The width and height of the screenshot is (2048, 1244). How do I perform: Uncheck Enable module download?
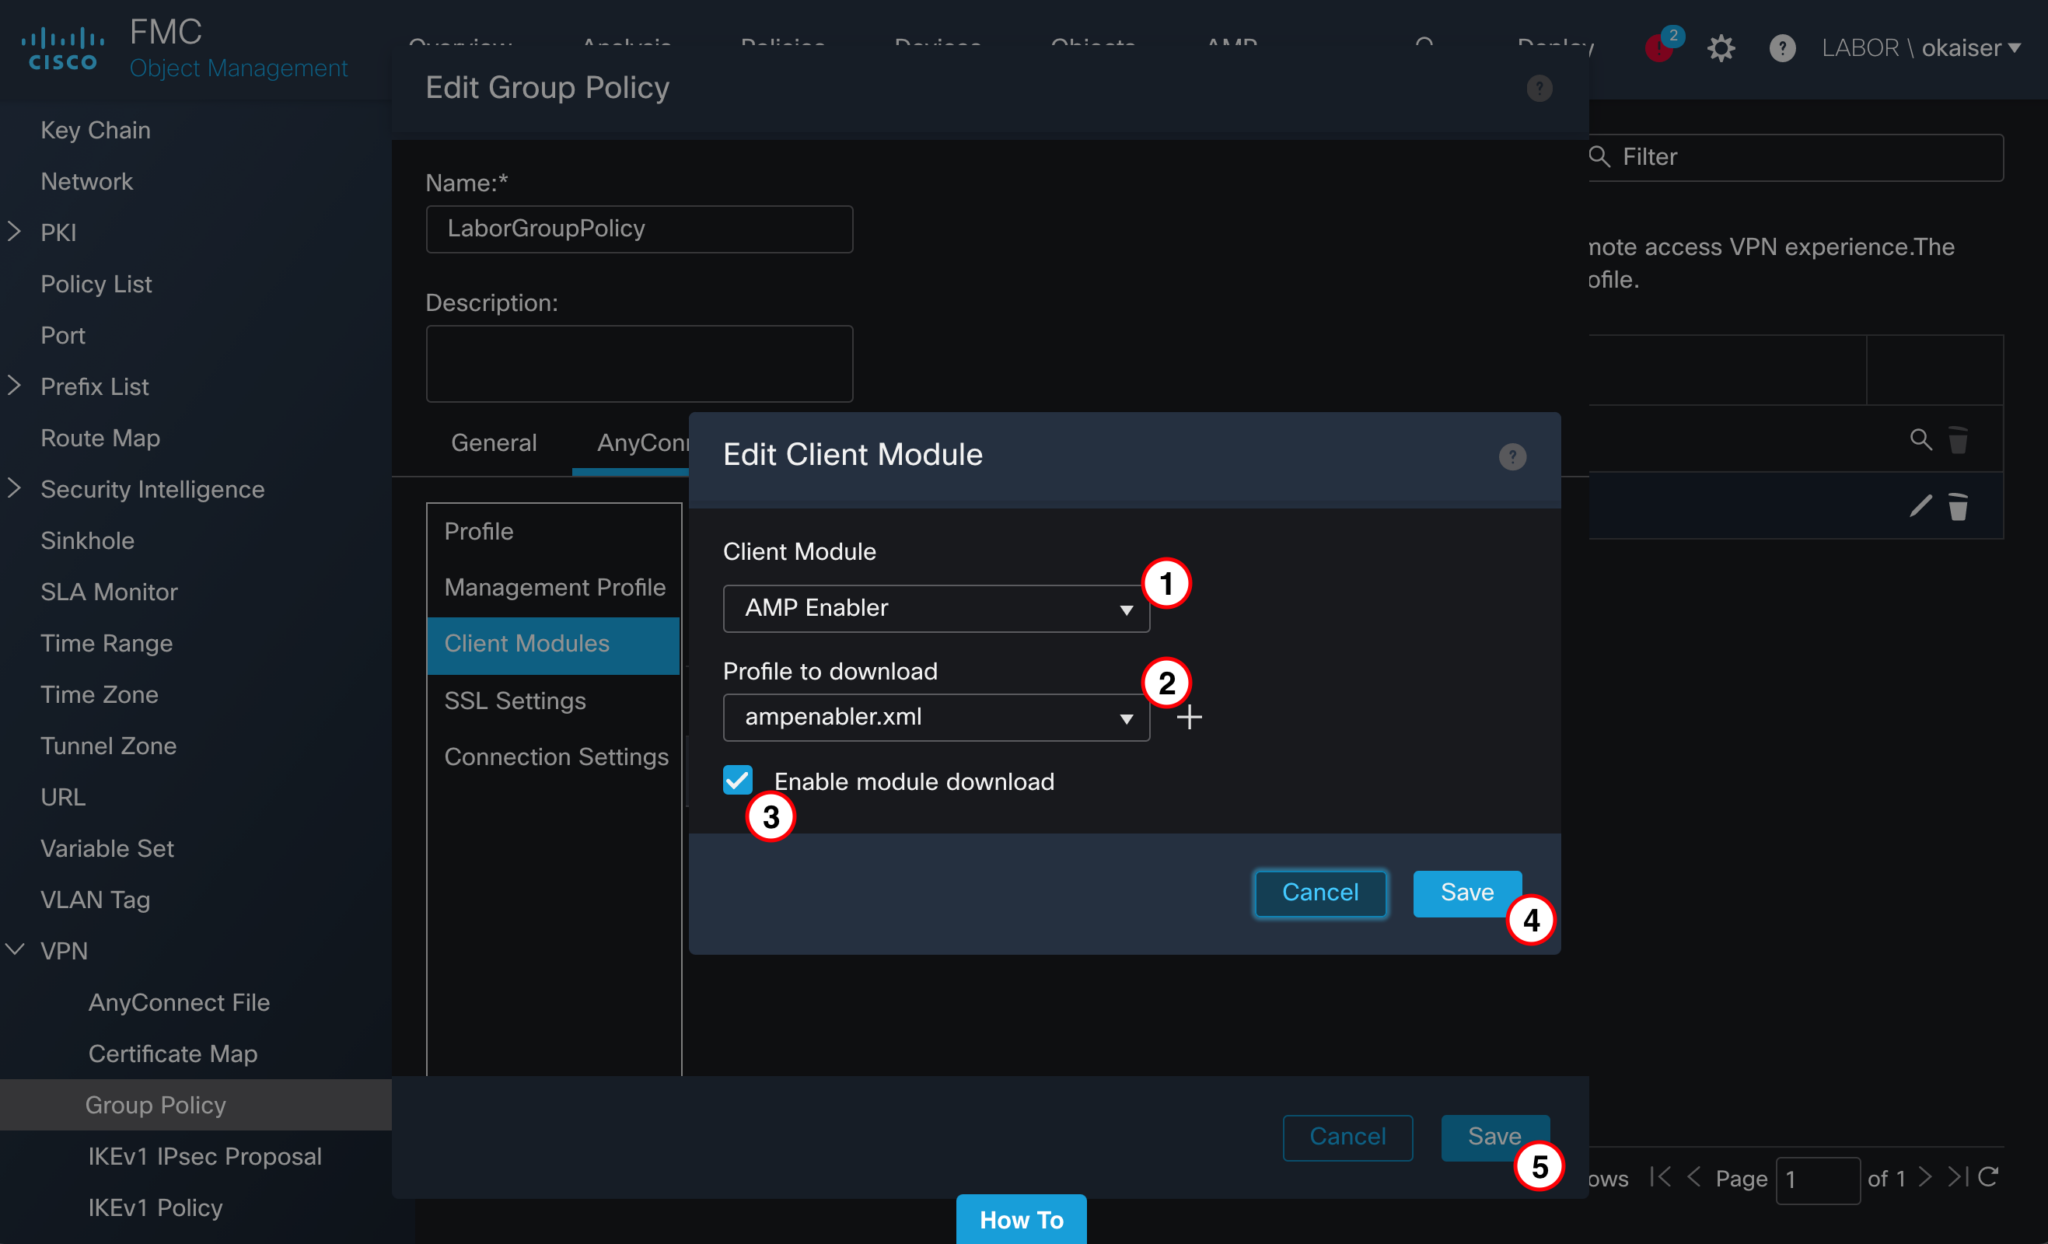pyautogui.click(x=737, y=780)
